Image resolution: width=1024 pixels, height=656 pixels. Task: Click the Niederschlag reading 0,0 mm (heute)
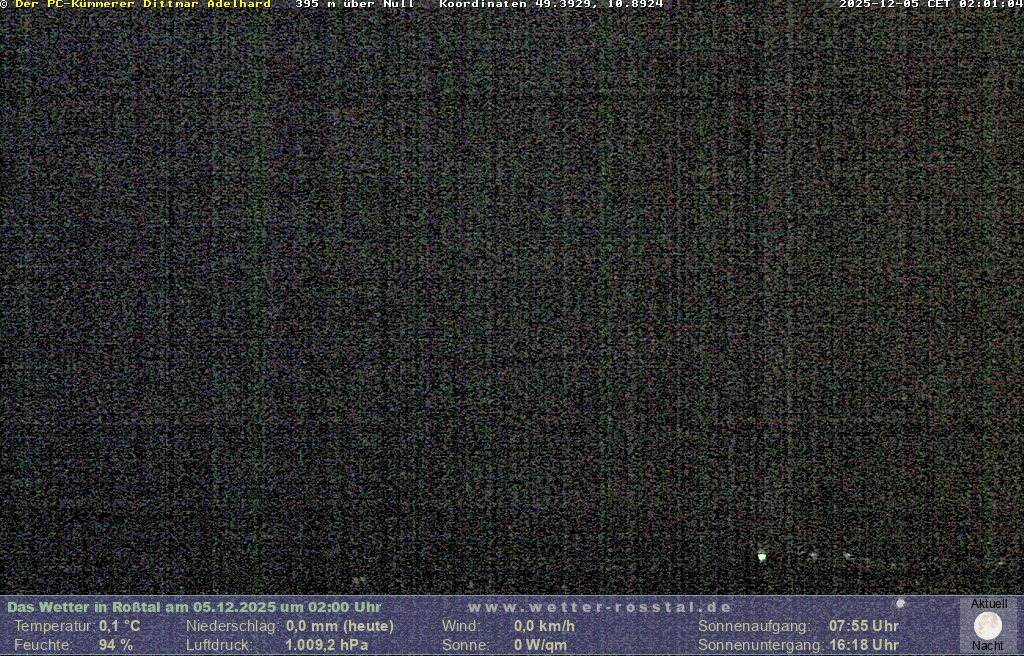tap(339, 626)
